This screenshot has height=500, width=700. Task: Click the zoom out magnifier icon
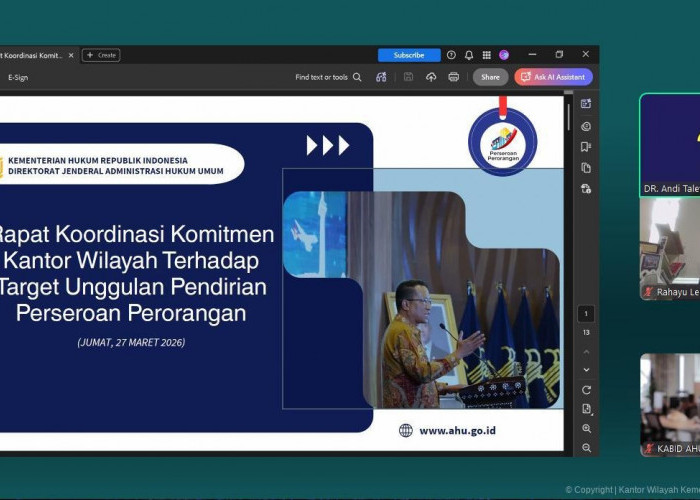[587, 448]
